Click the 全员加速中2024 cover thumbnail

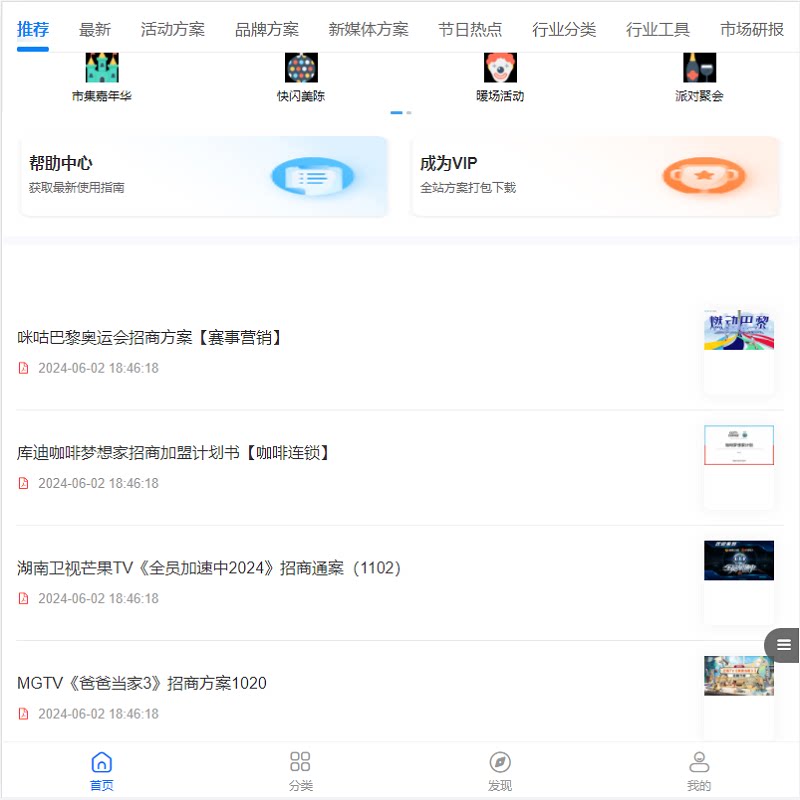(739, 560)
